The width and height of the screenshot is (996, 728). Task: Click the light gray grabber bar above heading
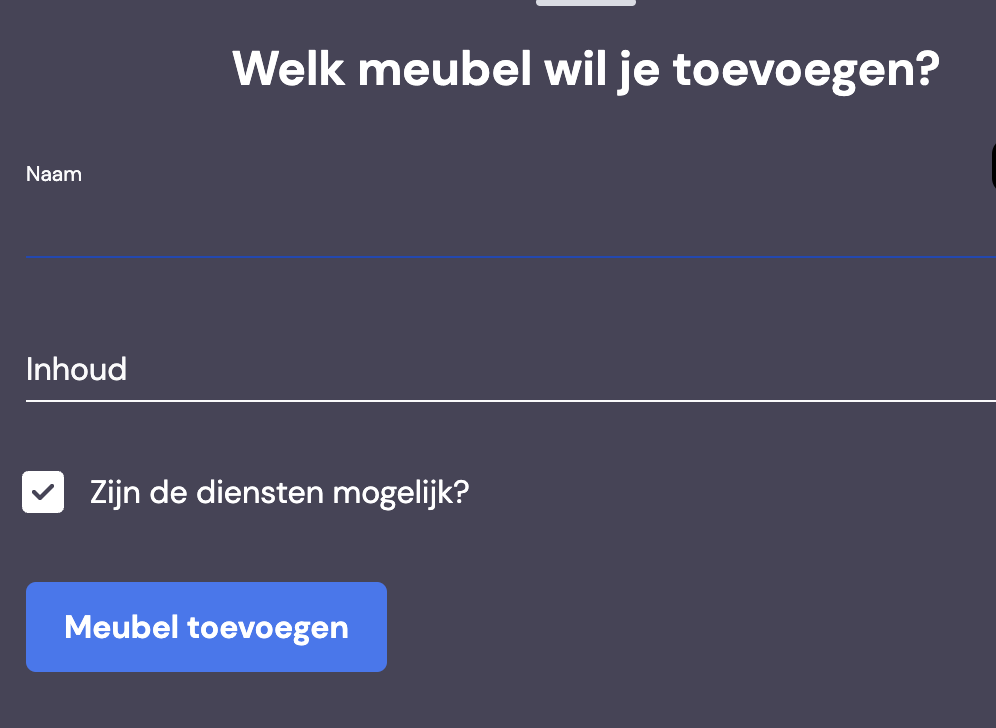(586, 3)
